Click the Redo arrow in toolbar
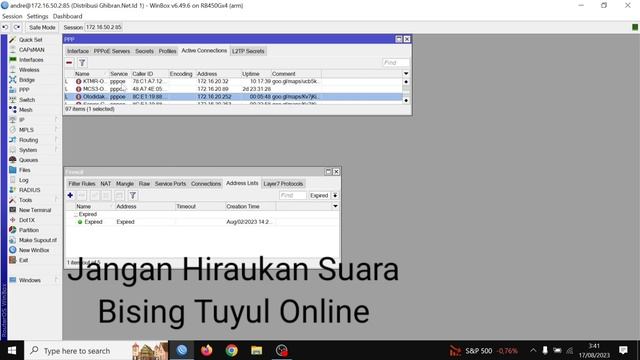Viewport: 640px width, 360px height. click(x=17, y=27)
